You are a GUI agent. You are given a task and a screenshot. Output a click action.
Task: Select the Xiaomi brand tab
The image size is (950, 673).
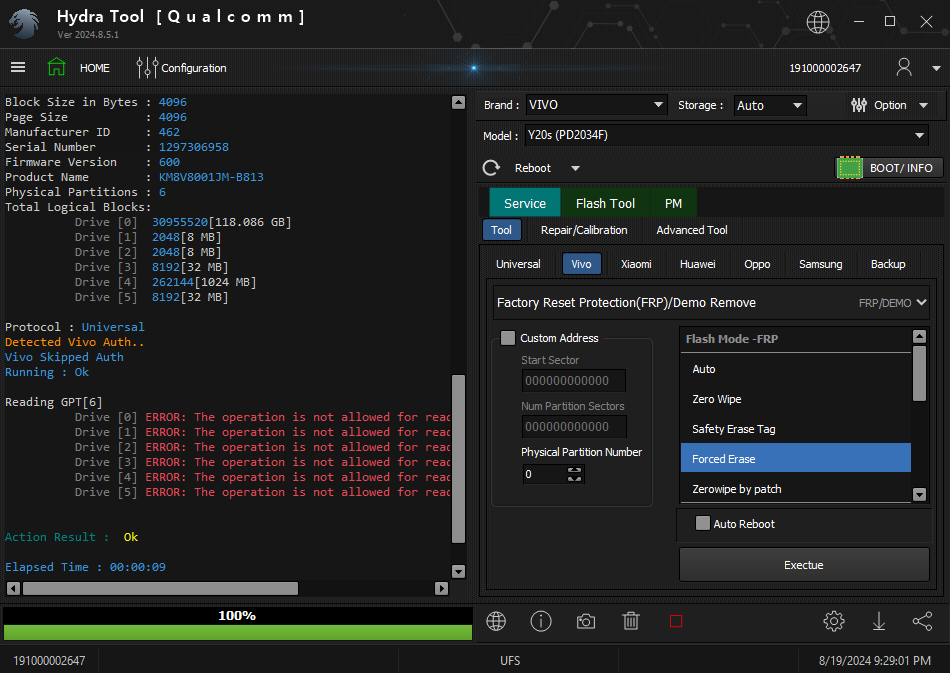636,264
